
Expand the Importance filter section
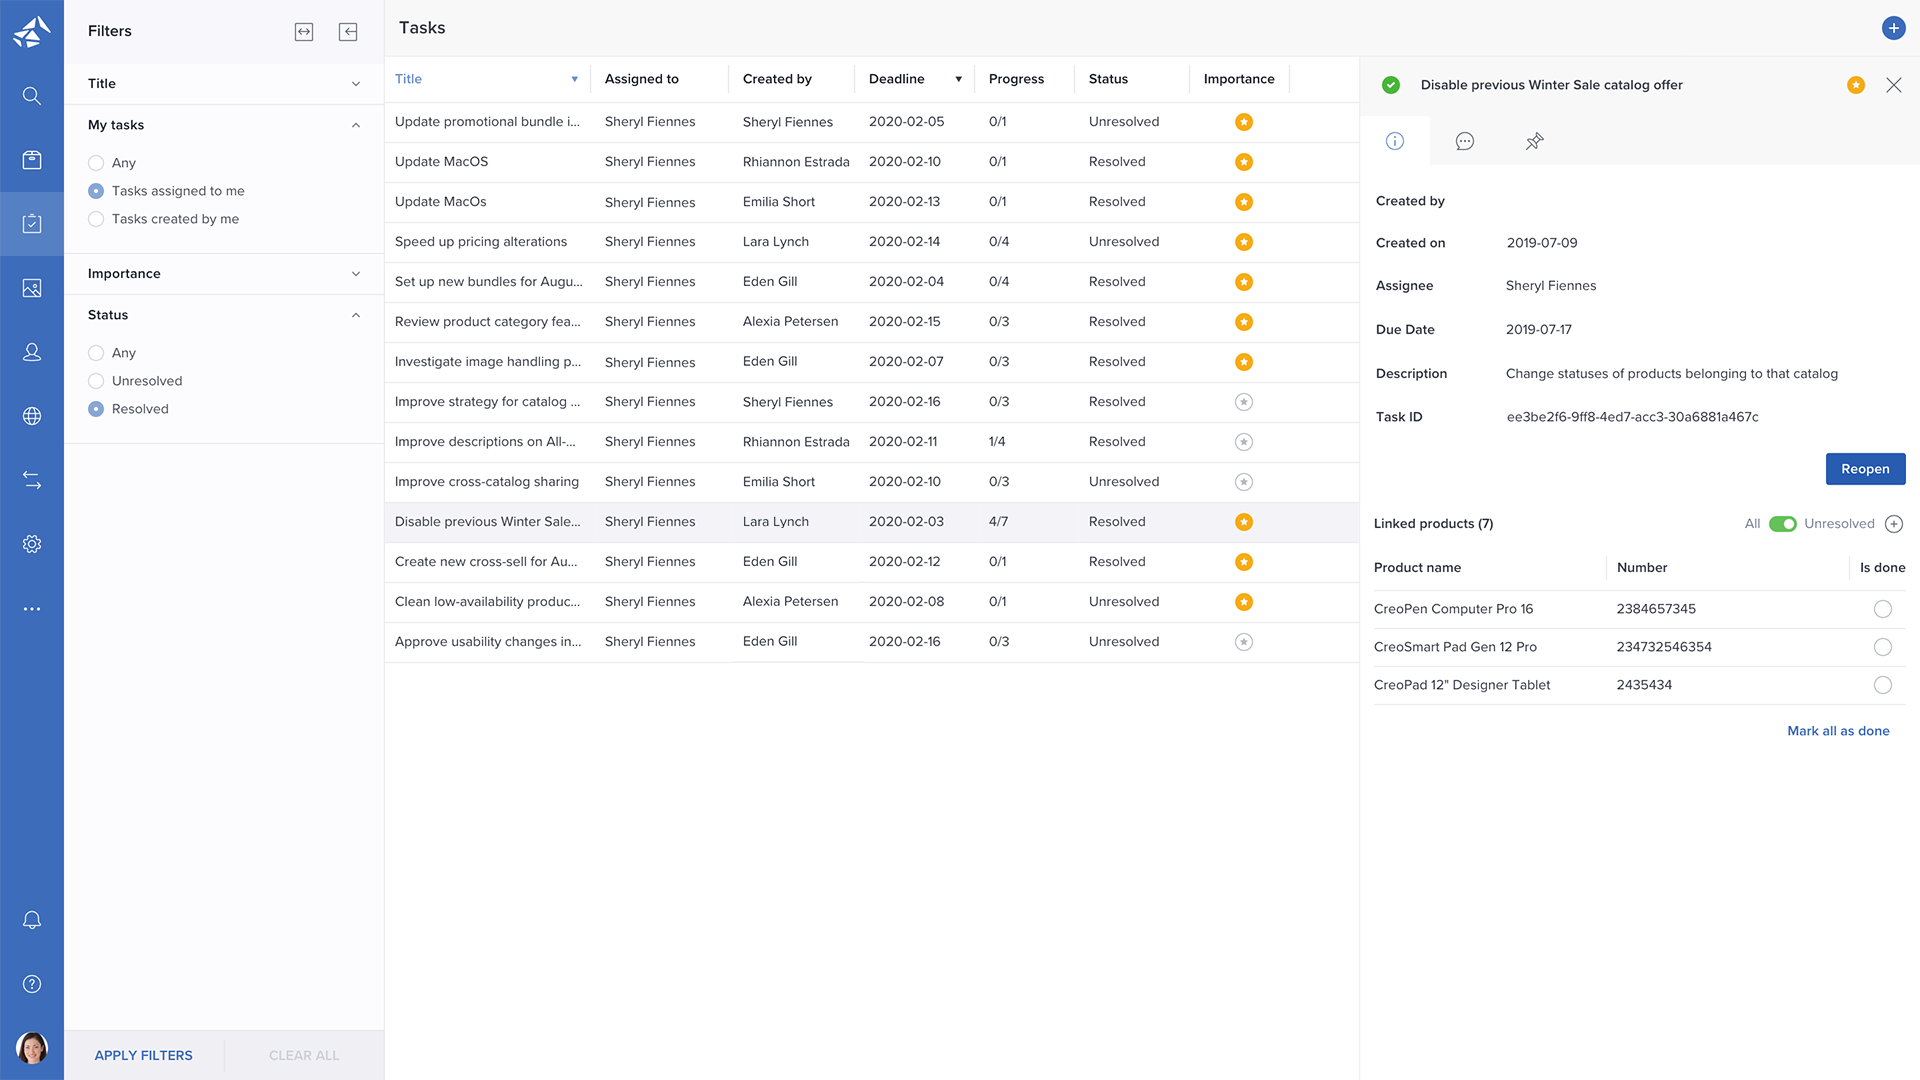(x=355, y=274)
